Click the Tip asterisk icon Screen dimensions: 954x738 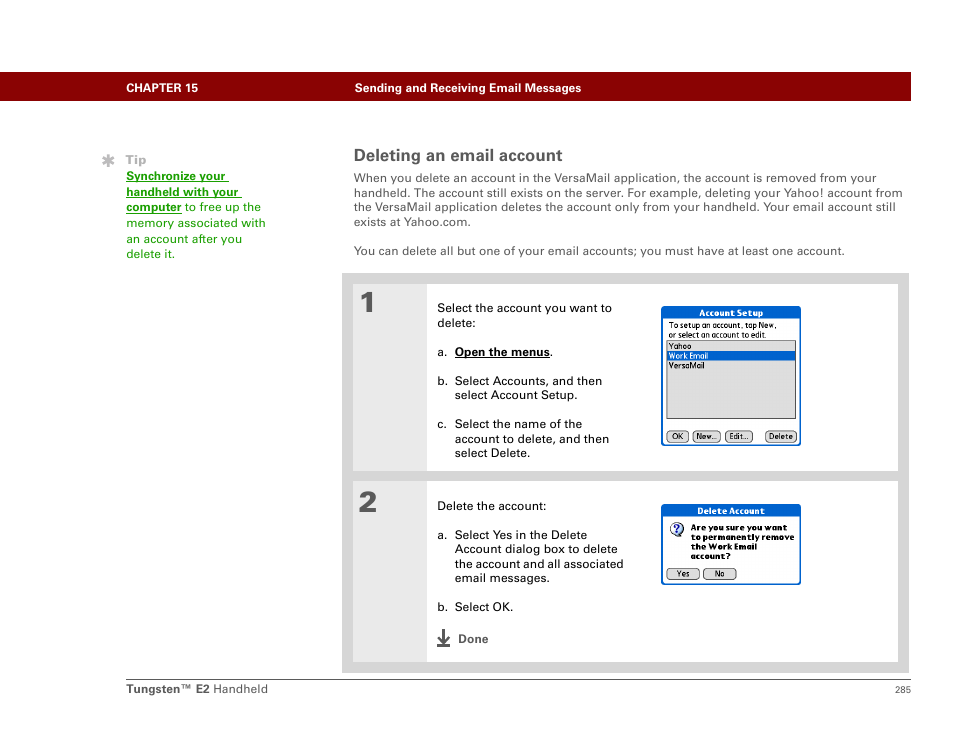(108, 161)
